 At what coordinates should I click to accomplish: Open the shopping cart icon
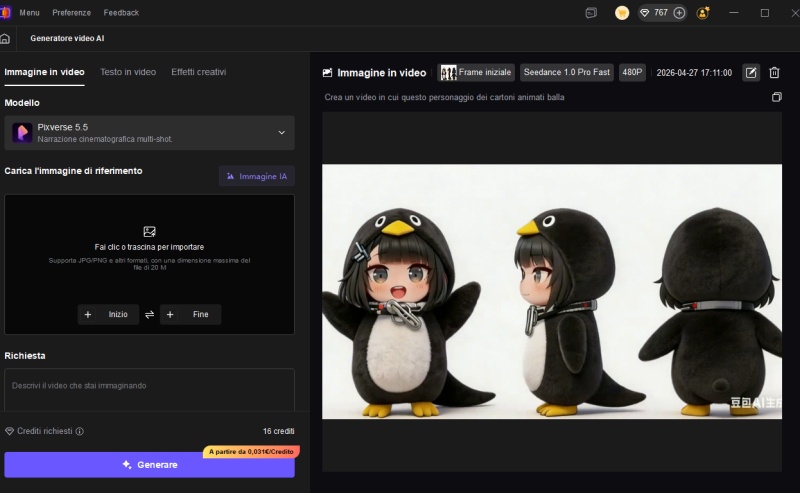pos(621,13)
